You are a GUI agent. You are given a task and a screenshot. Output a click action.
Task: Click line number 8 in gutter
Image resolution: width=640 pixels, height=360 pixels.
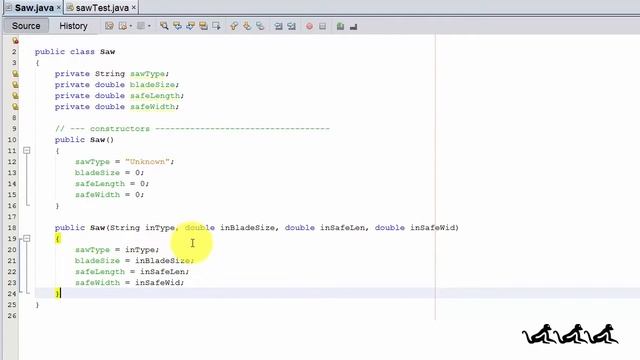click(14, 118)
